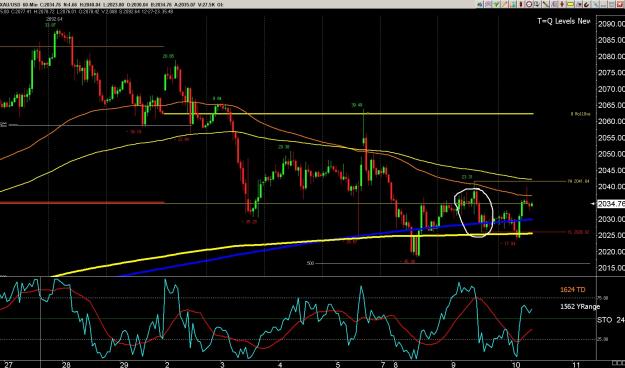Click date label 11 on time axis

coord(577,364)
